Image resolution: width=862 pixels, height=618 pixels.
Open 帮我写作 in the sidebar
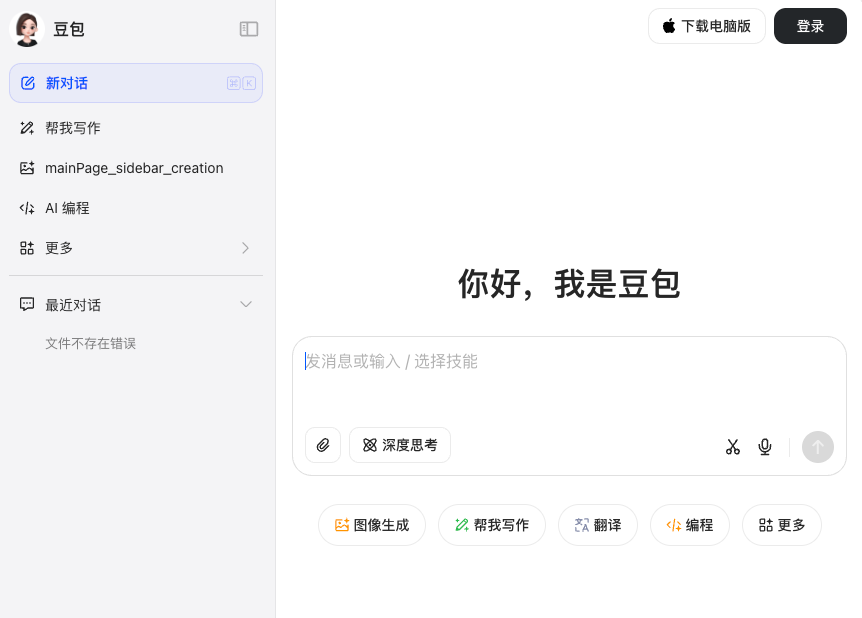(136, 128)
